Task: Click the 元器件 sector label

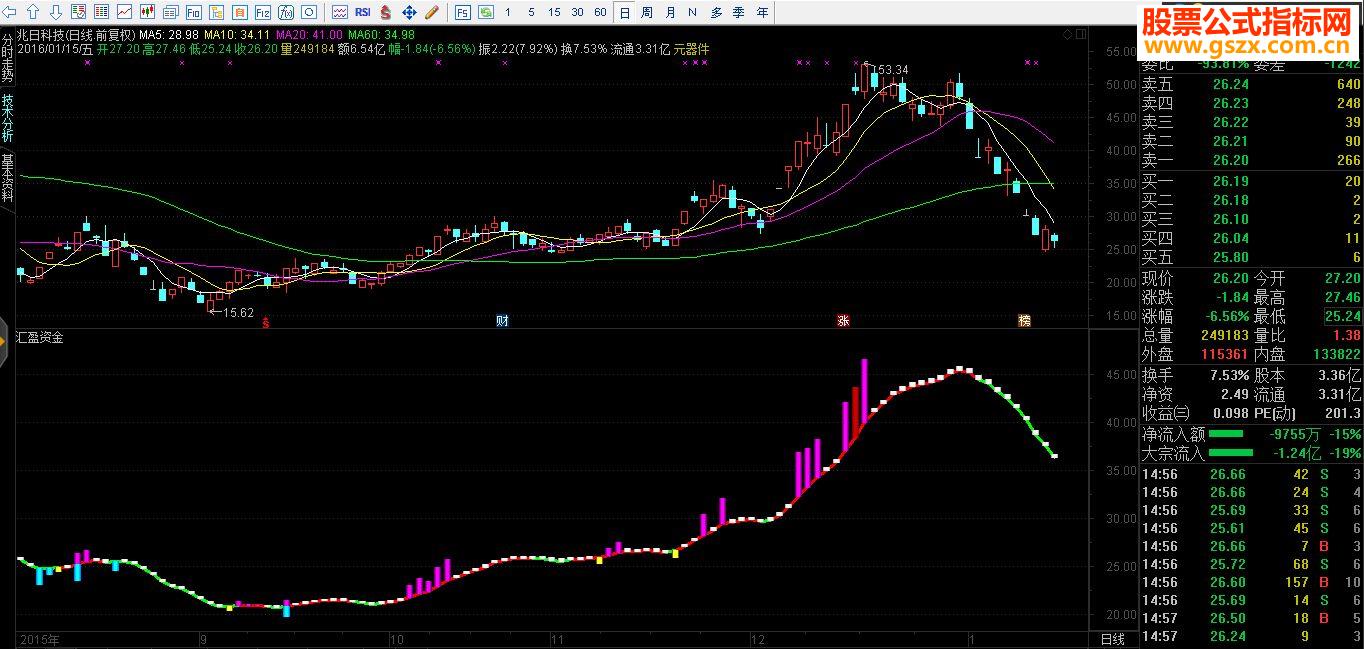Action: click(691, 48)
